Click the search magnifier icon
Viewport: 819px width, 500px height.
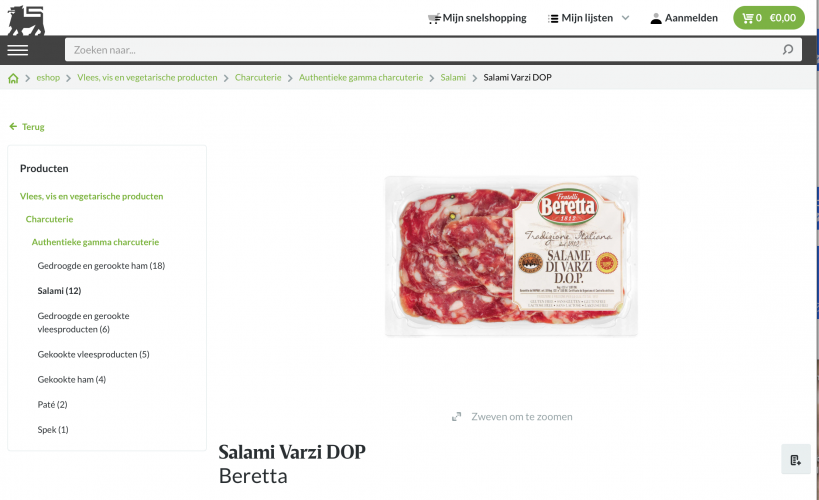[788, 50]
